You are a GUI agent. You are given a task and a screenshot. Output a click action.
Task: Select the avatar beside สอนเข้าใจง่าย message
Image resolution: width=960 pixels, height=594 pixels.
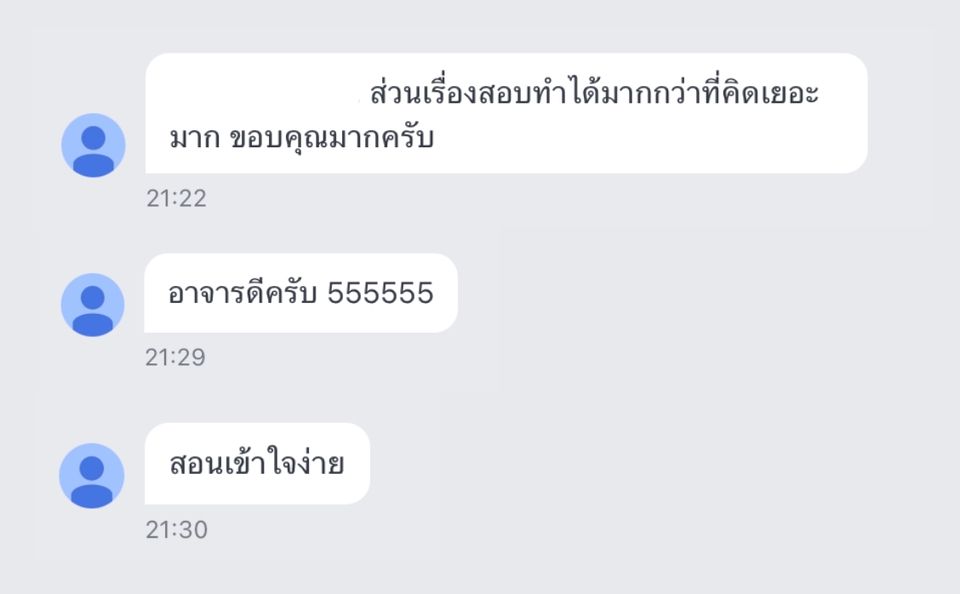[x=92, y=476]
